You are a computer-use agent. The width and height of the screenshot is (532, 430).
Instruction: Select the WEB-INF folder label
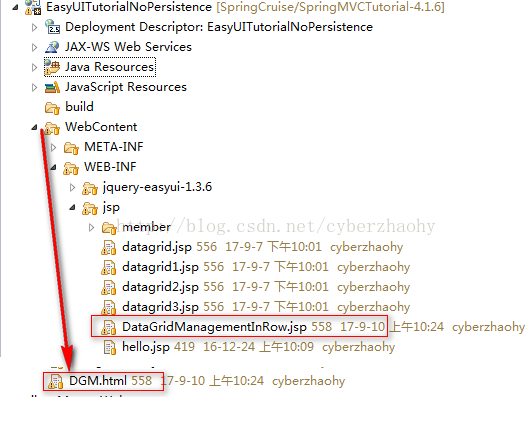click(x=110, y=167)
